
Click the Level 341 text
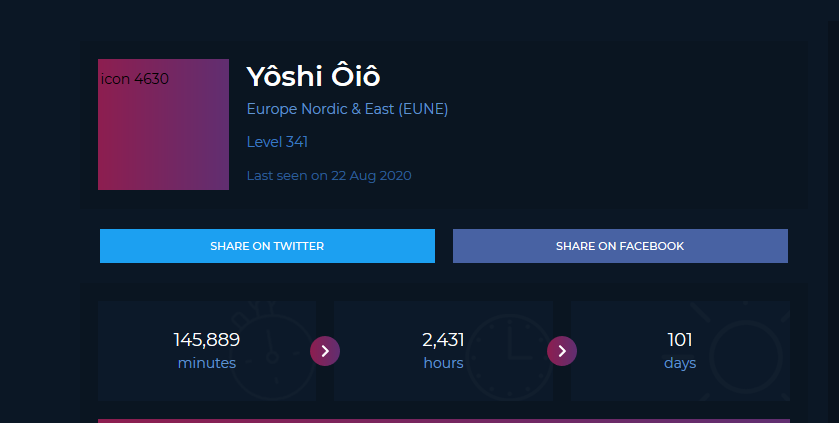277,142
